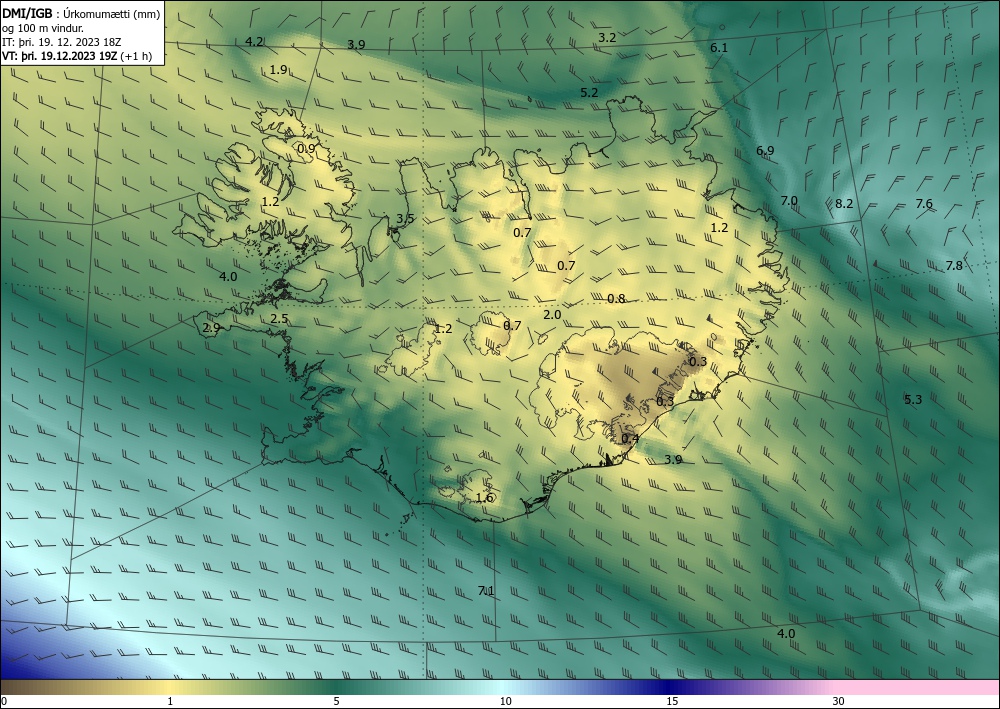Select the 0.9 value in the Westfjords
1000x709 pixels.
click(306, 149)
